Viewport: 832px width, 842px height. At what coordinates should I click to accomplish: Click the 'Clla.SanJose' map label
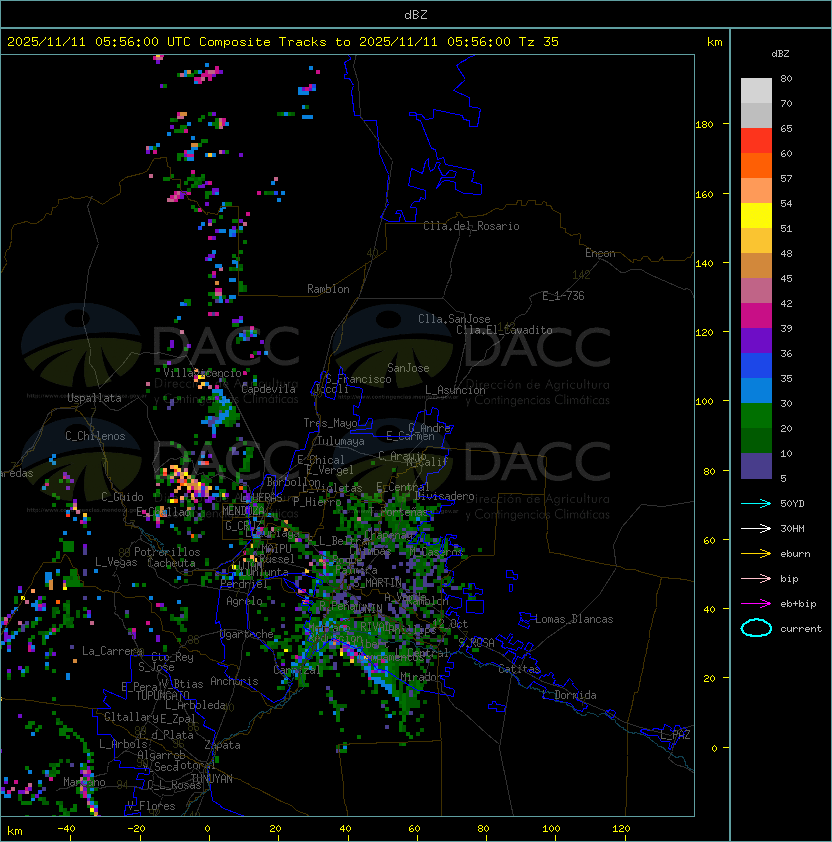tap(454, 319)
